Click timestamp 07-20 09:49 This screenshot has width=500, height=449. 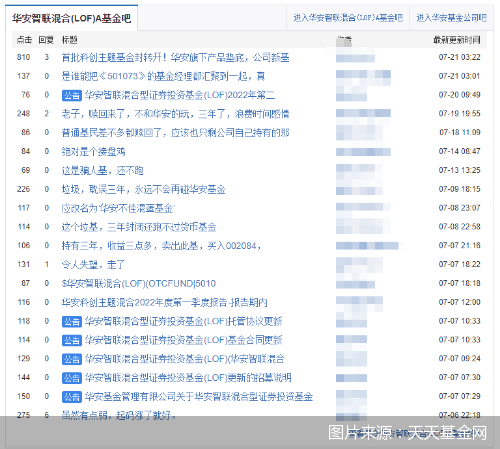[x=459, y=95]
